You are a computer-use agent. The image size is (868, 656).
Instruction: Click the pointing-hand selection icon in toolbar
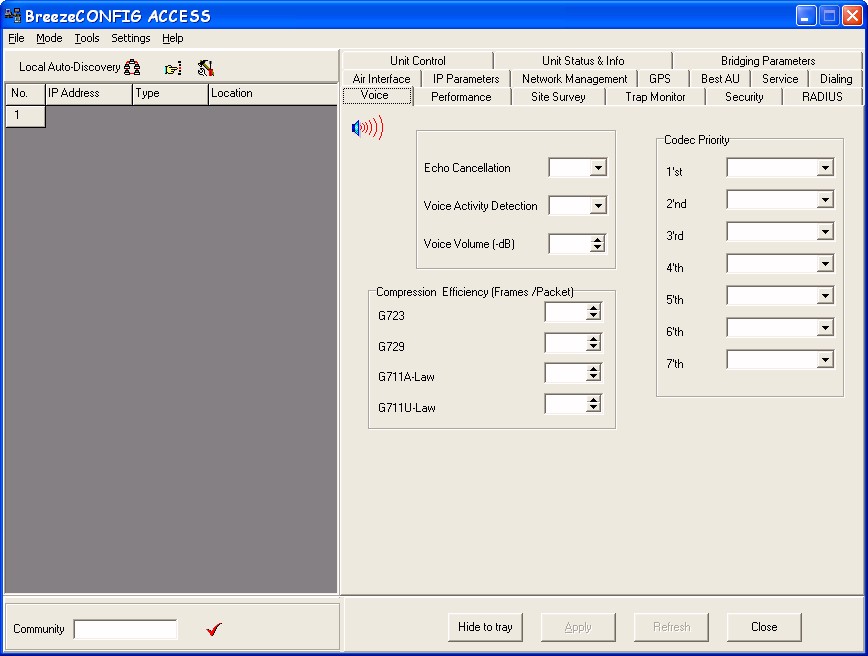pyautogui.click(x=173, y=68)
